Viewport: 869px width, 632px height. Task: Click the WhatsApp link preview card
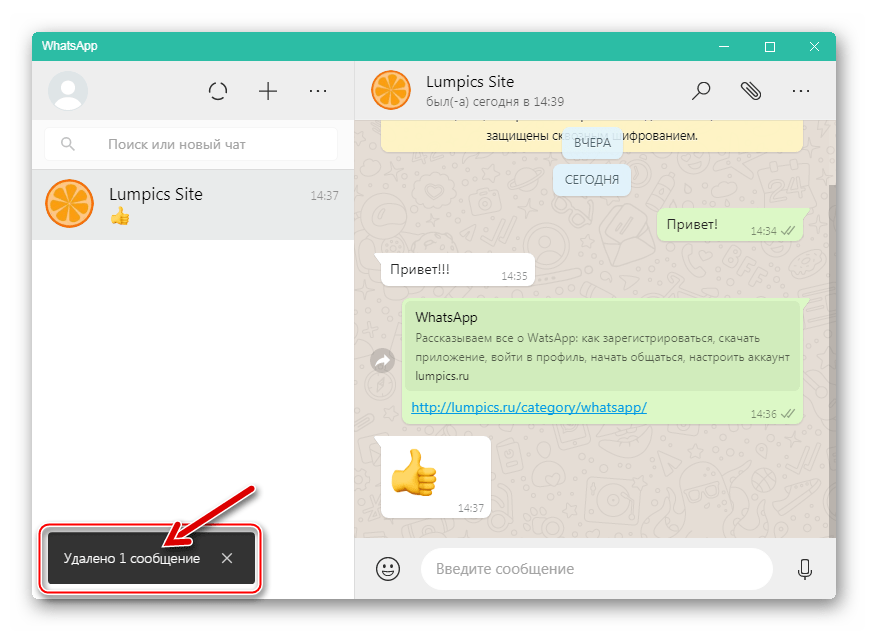(x=602, y=346)
